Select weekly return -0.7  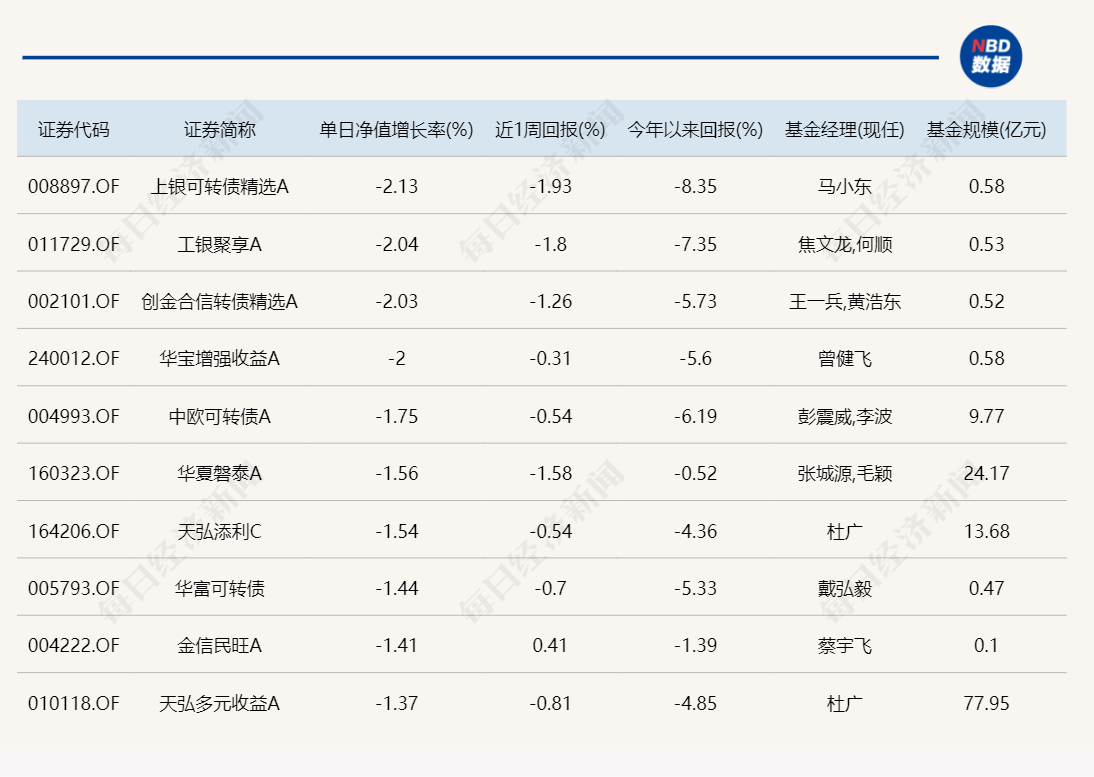click(x=550, y=589)
